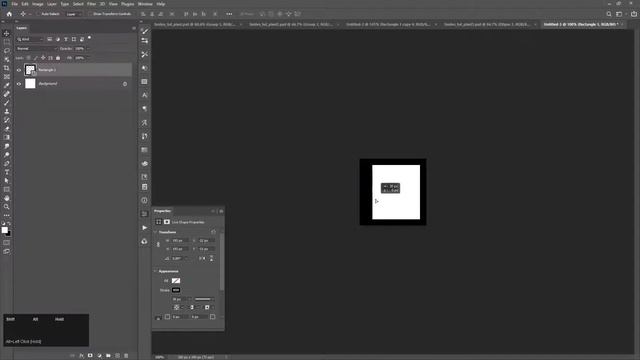Open the Edit Toolbar three-dots button
The width and height of the screenshot is (640, 360).
[x=7, y=215]
